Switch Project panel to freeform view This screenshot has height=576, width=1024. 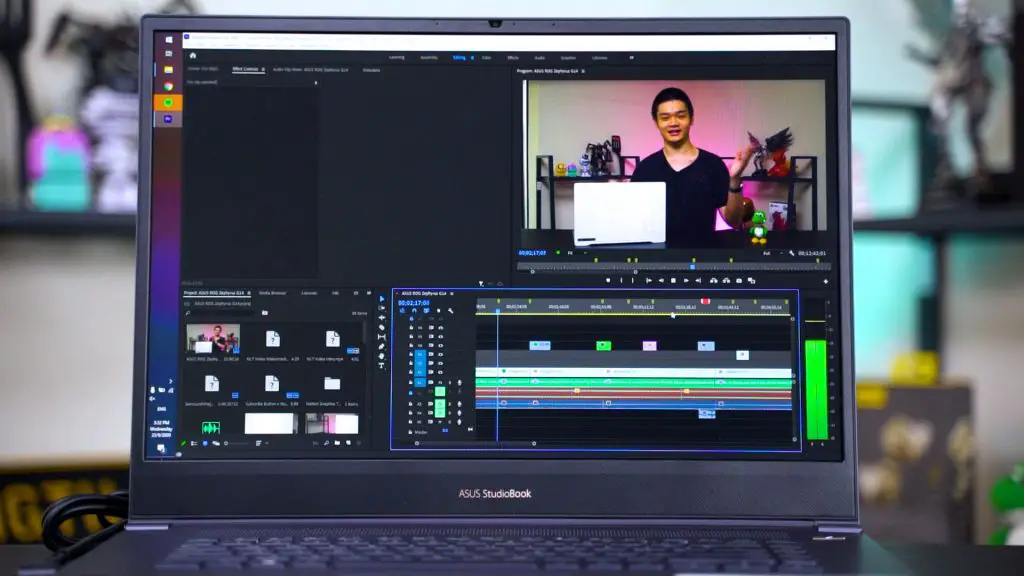216,443
